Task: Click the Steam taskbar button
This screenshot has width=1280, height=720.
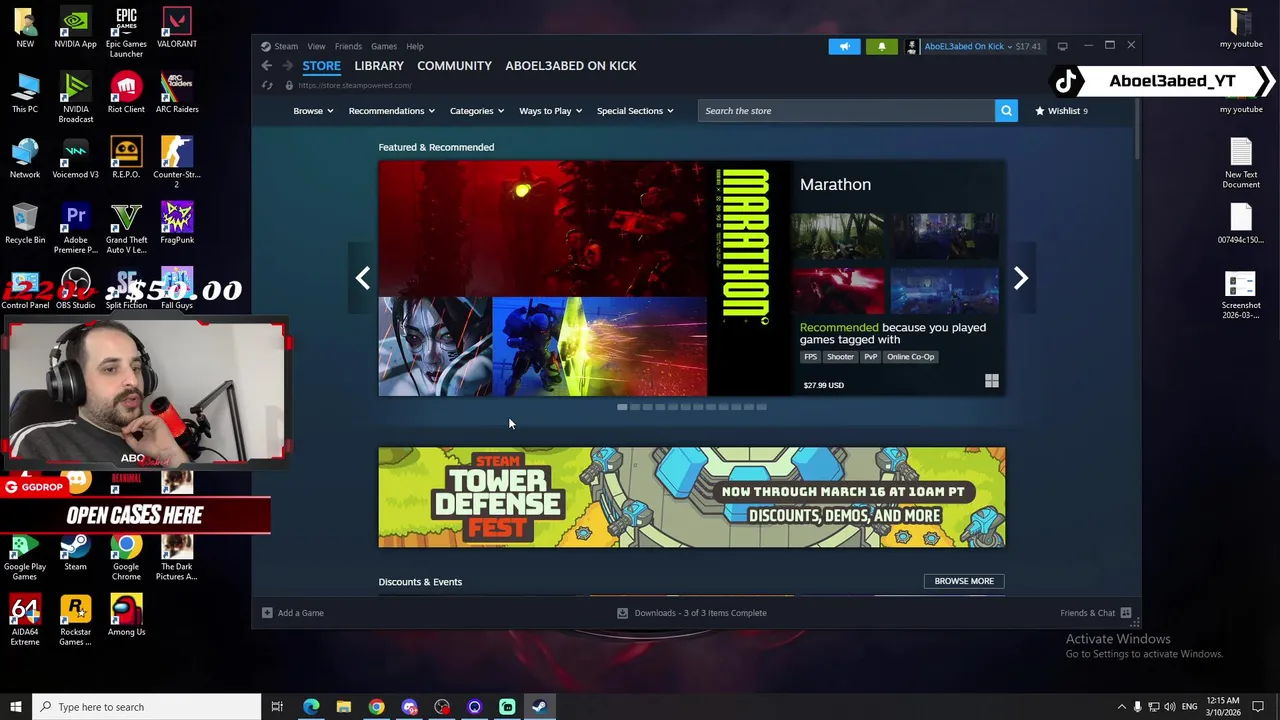Action: click(x=539, y=707)
